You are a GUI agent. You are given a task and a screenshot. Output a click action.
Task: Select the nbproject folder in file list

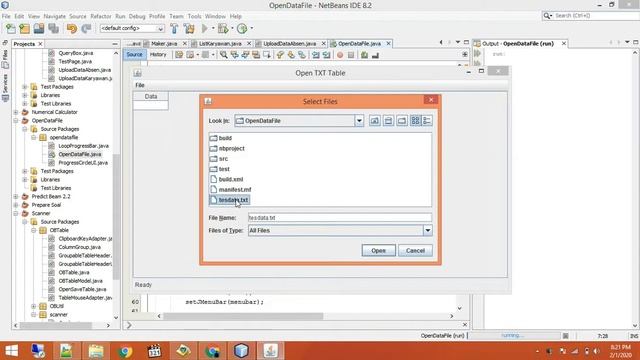(227, 148)
